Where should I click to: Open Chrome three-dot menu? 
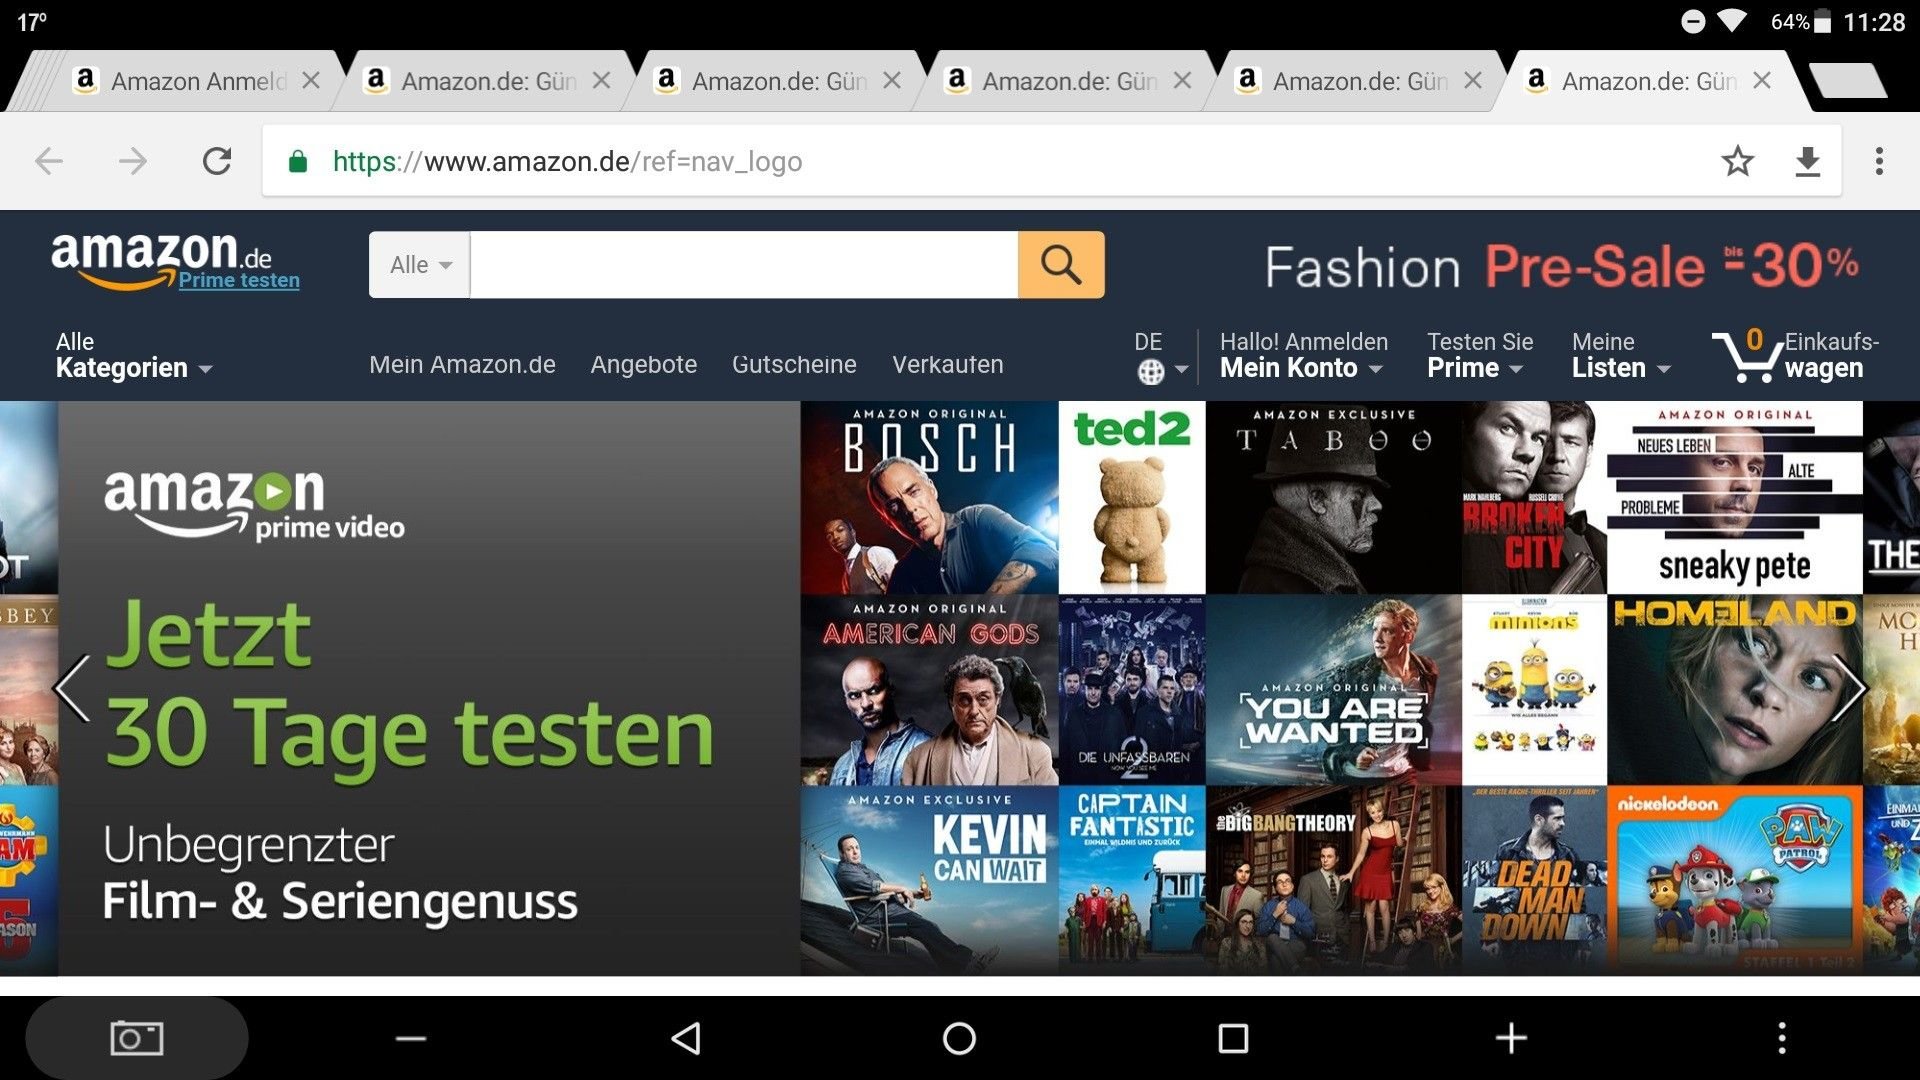click(1879, 161)
